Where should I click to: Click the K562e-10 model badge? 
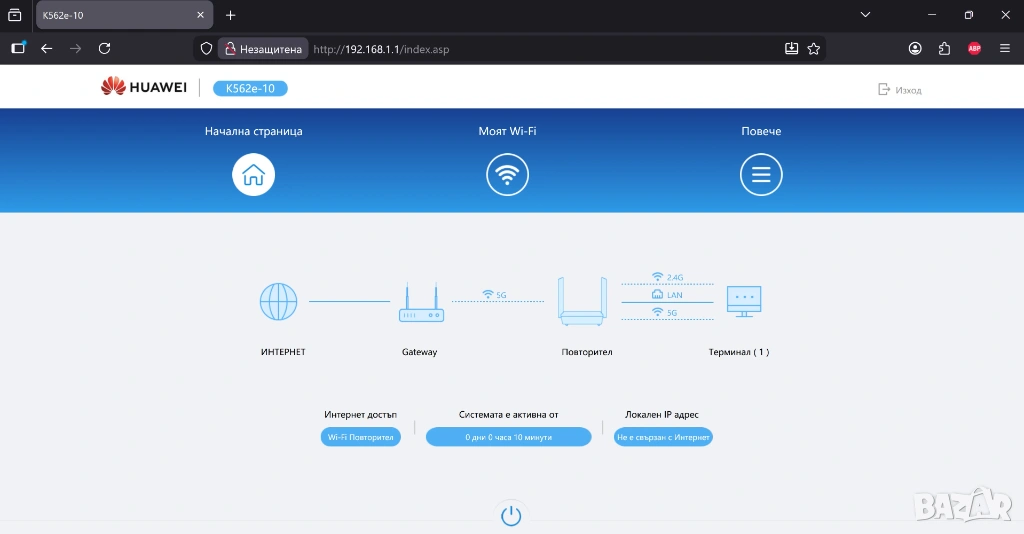tap(250, 88)
